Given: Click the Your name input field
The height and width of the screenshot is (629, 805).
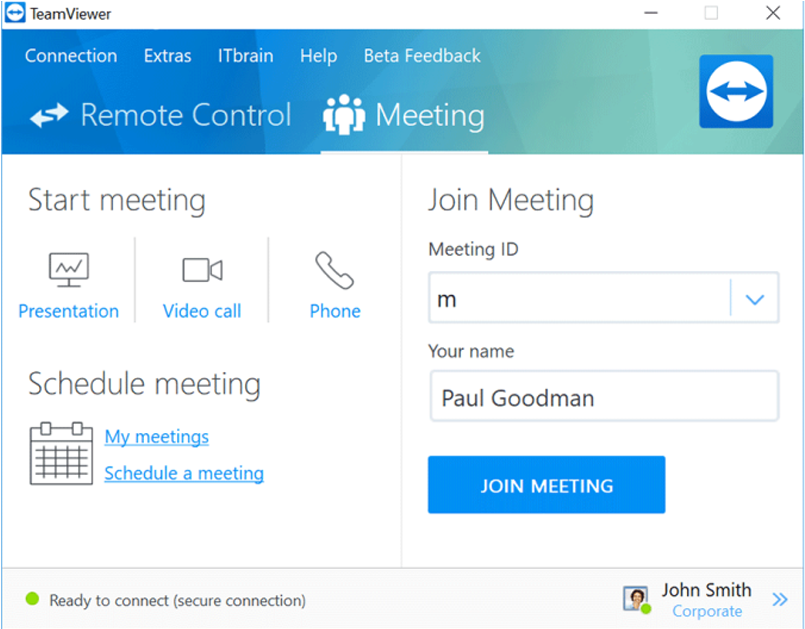Looking at the screenshot, I should click(603, 398).
